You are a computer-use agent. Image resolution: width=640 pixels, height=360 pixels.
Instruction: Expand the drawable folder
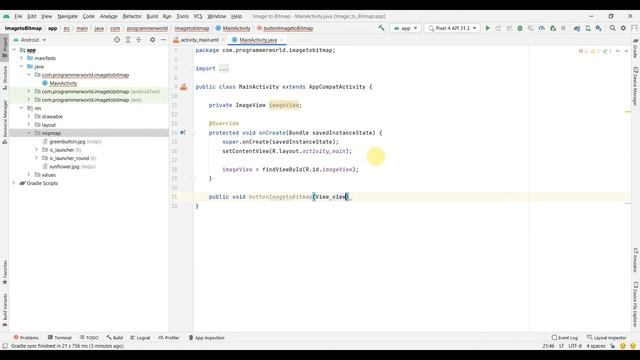pos(29,116)
